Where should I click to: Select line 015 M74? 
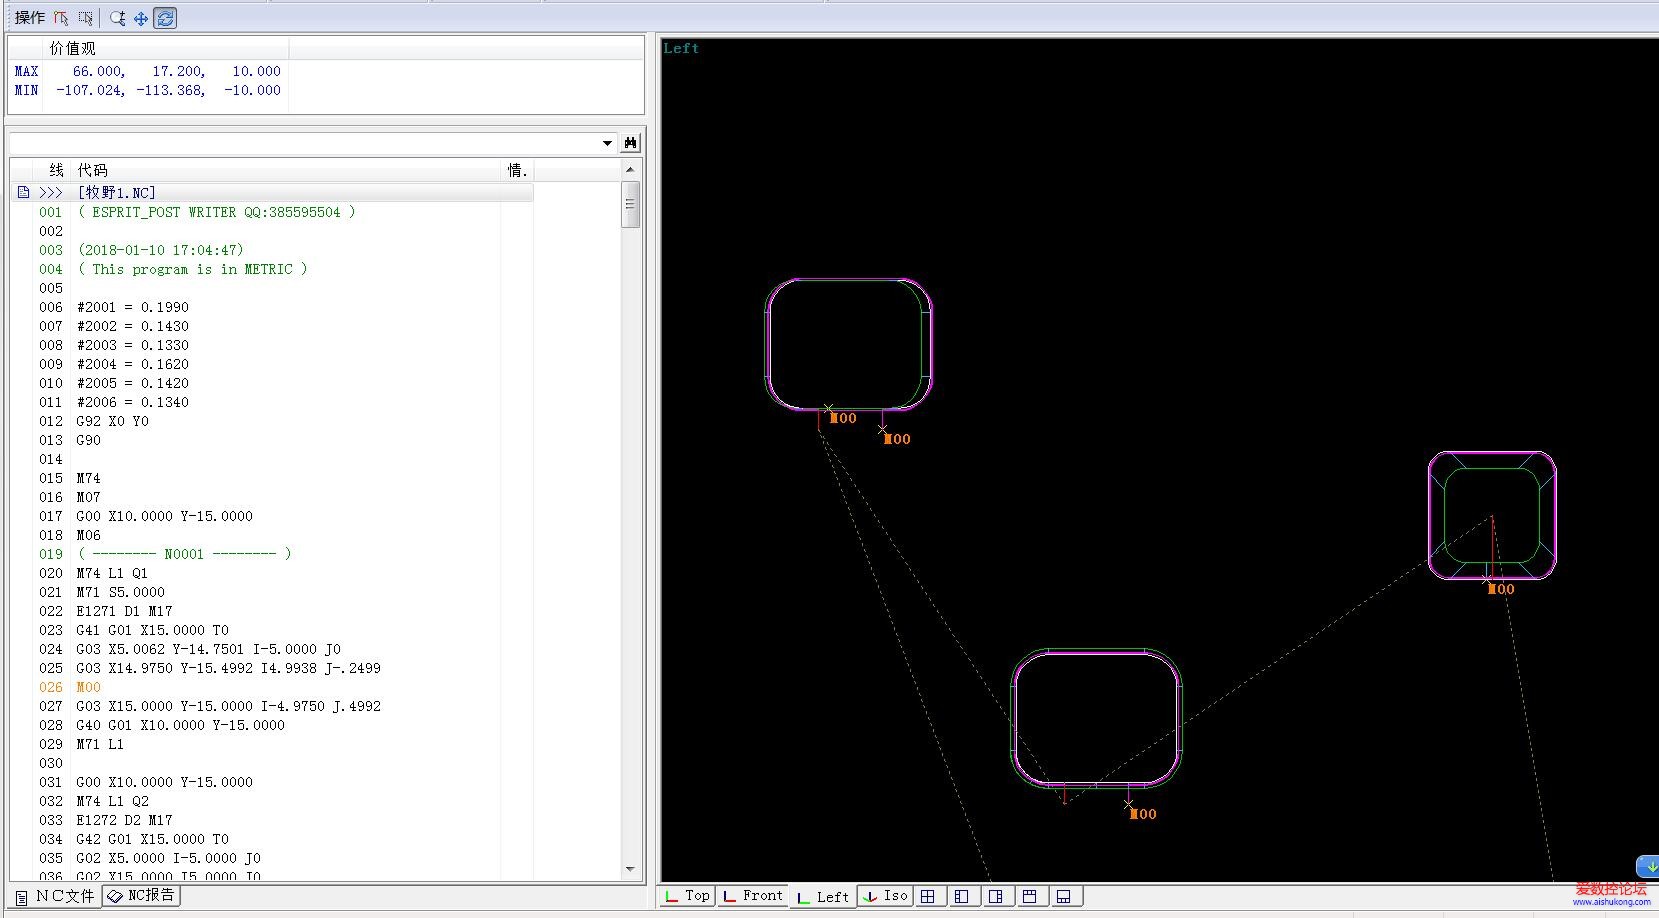point(272,478)
